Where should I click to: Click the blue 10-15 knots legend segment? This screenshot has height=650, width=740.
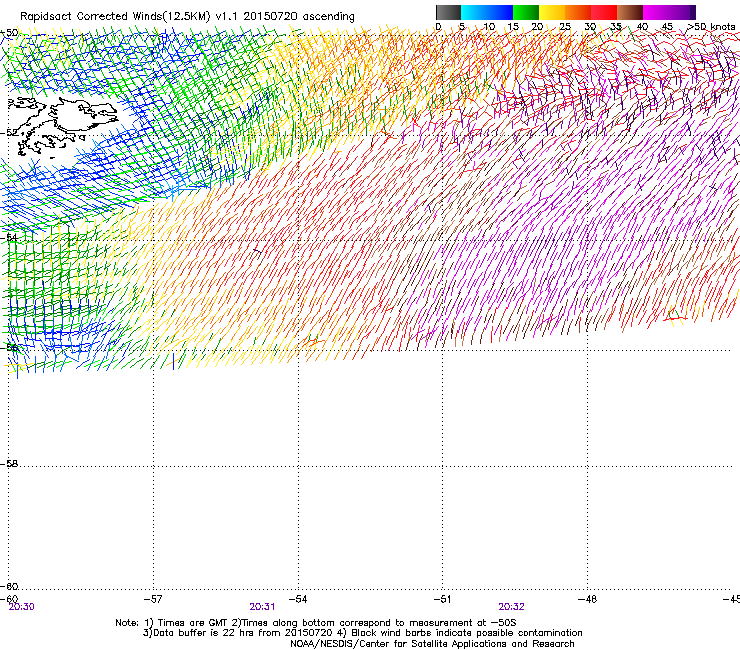[500, 12]
